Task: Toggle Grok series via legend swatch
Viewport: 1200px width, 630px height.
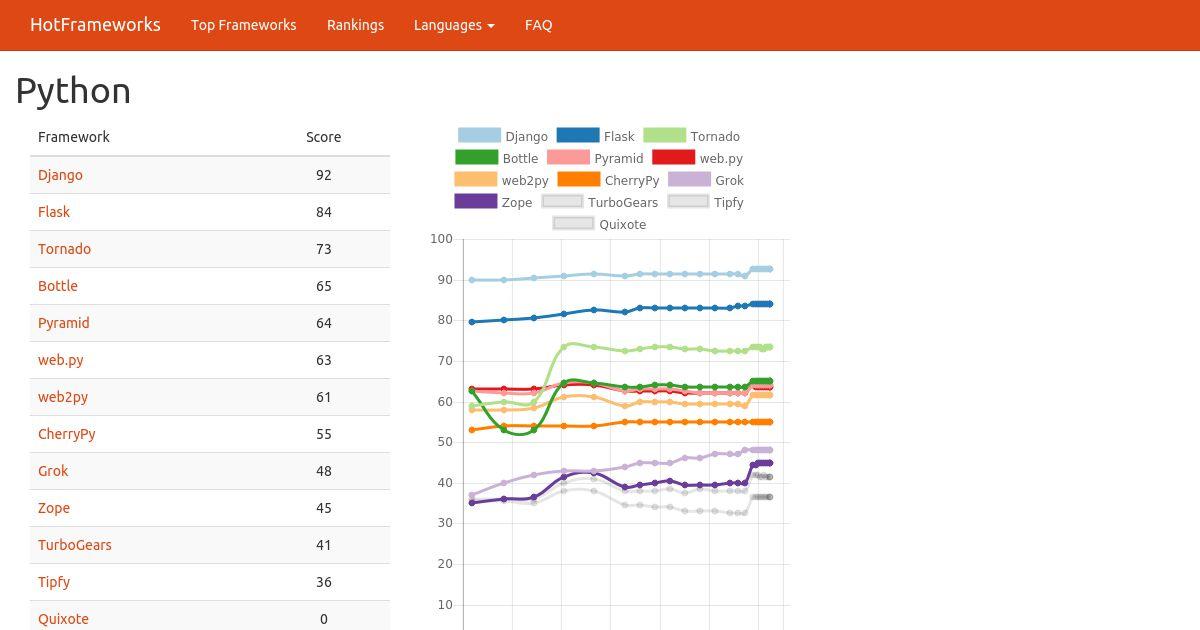Action: click(x=689, y=179)
